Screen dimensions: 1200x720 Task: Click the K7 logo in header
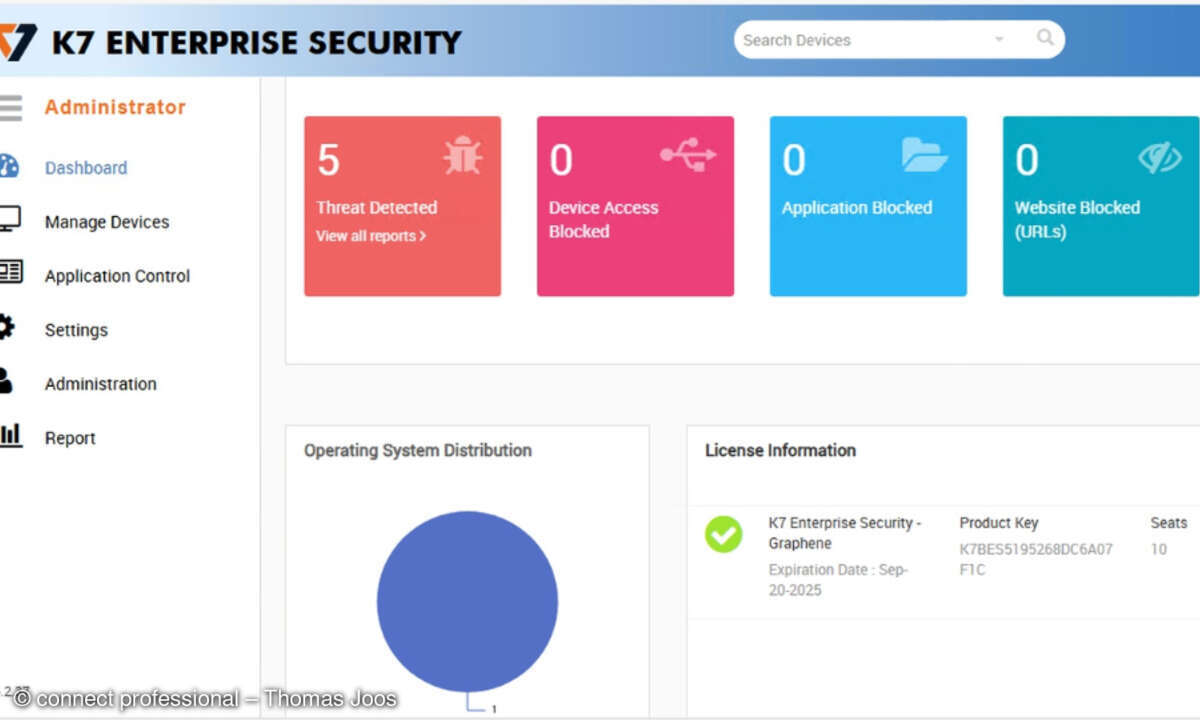(x=18, y=42)
